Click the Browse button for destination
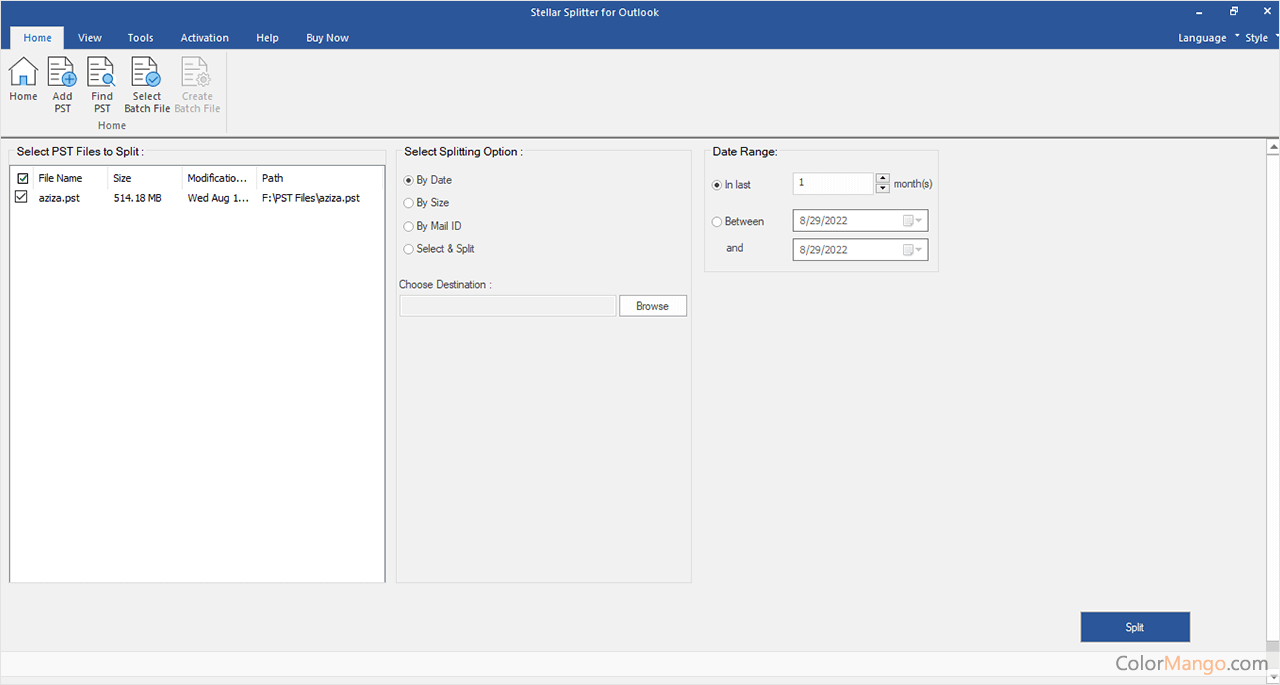 pyautogui.click(x=653, y=306)
